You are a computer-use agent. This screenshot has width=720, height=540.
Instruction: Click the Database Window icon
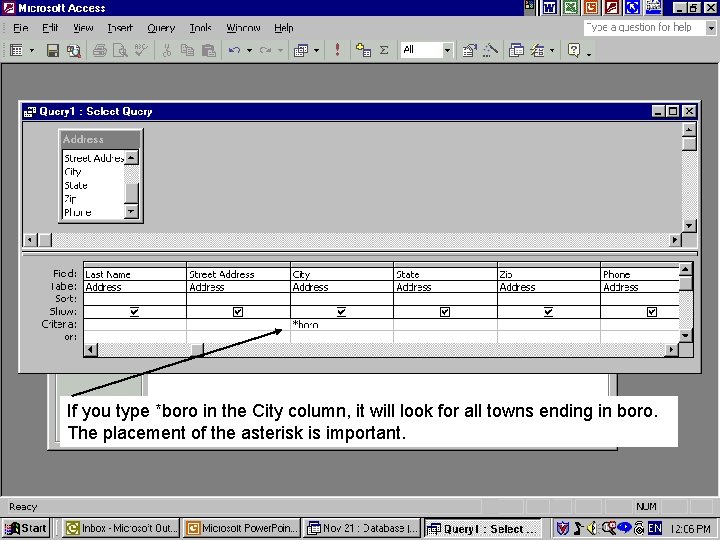point(517,50)
